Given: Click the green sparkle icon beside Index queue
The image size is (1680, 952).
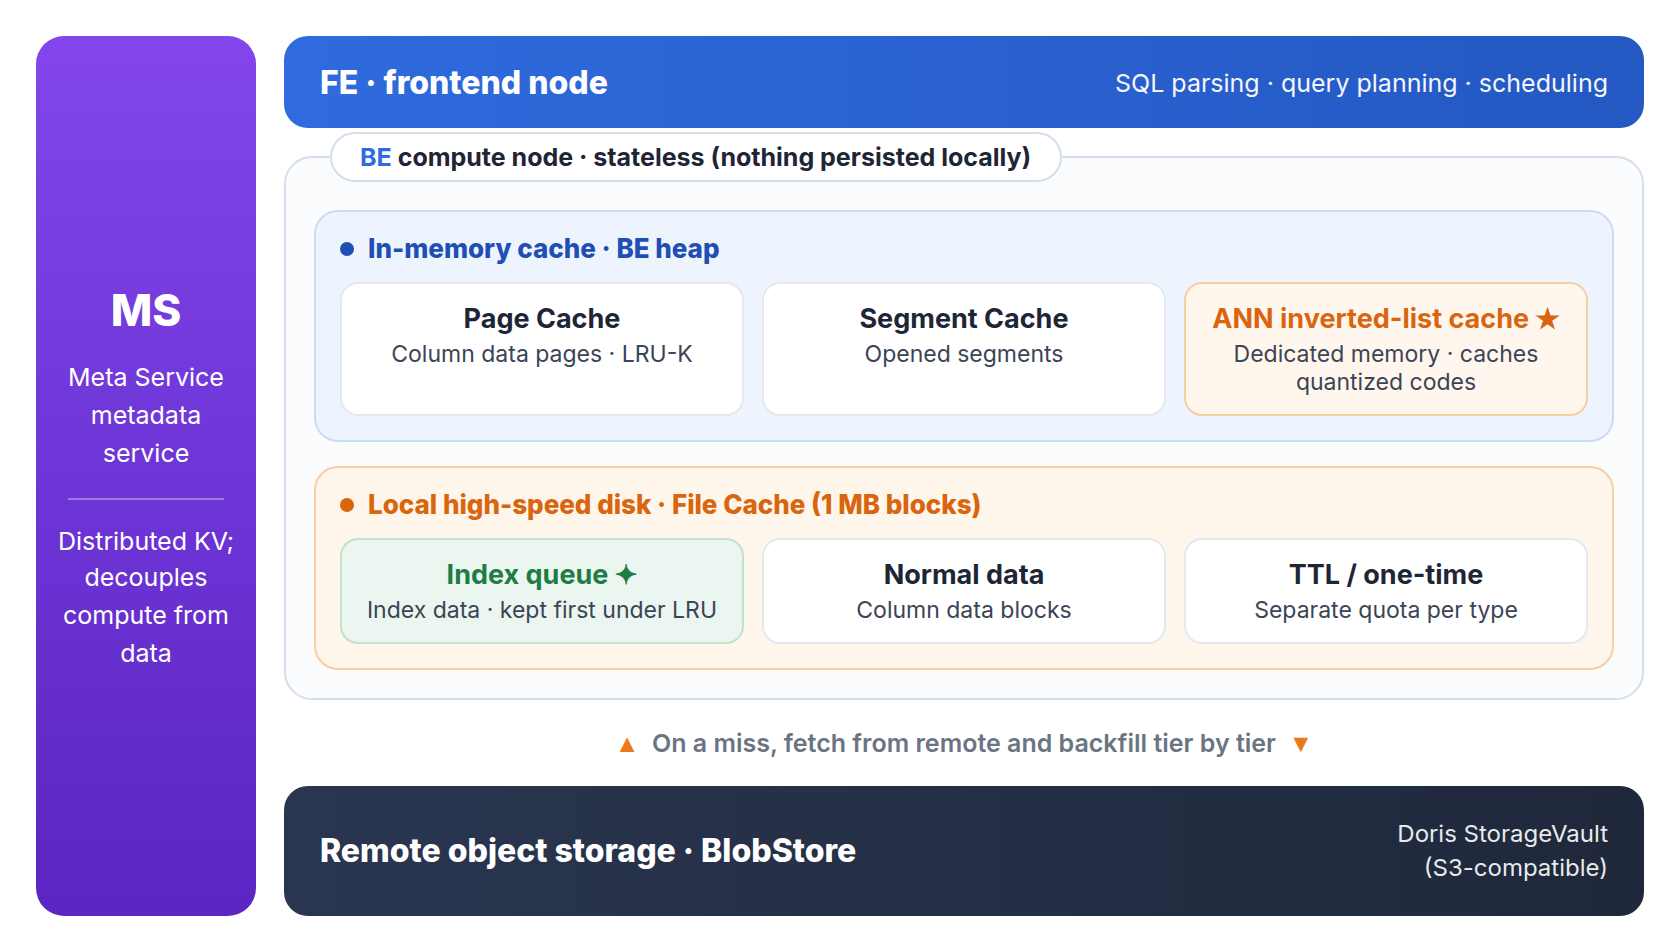Looking at the screenshot, I should [x=626, y=575].
